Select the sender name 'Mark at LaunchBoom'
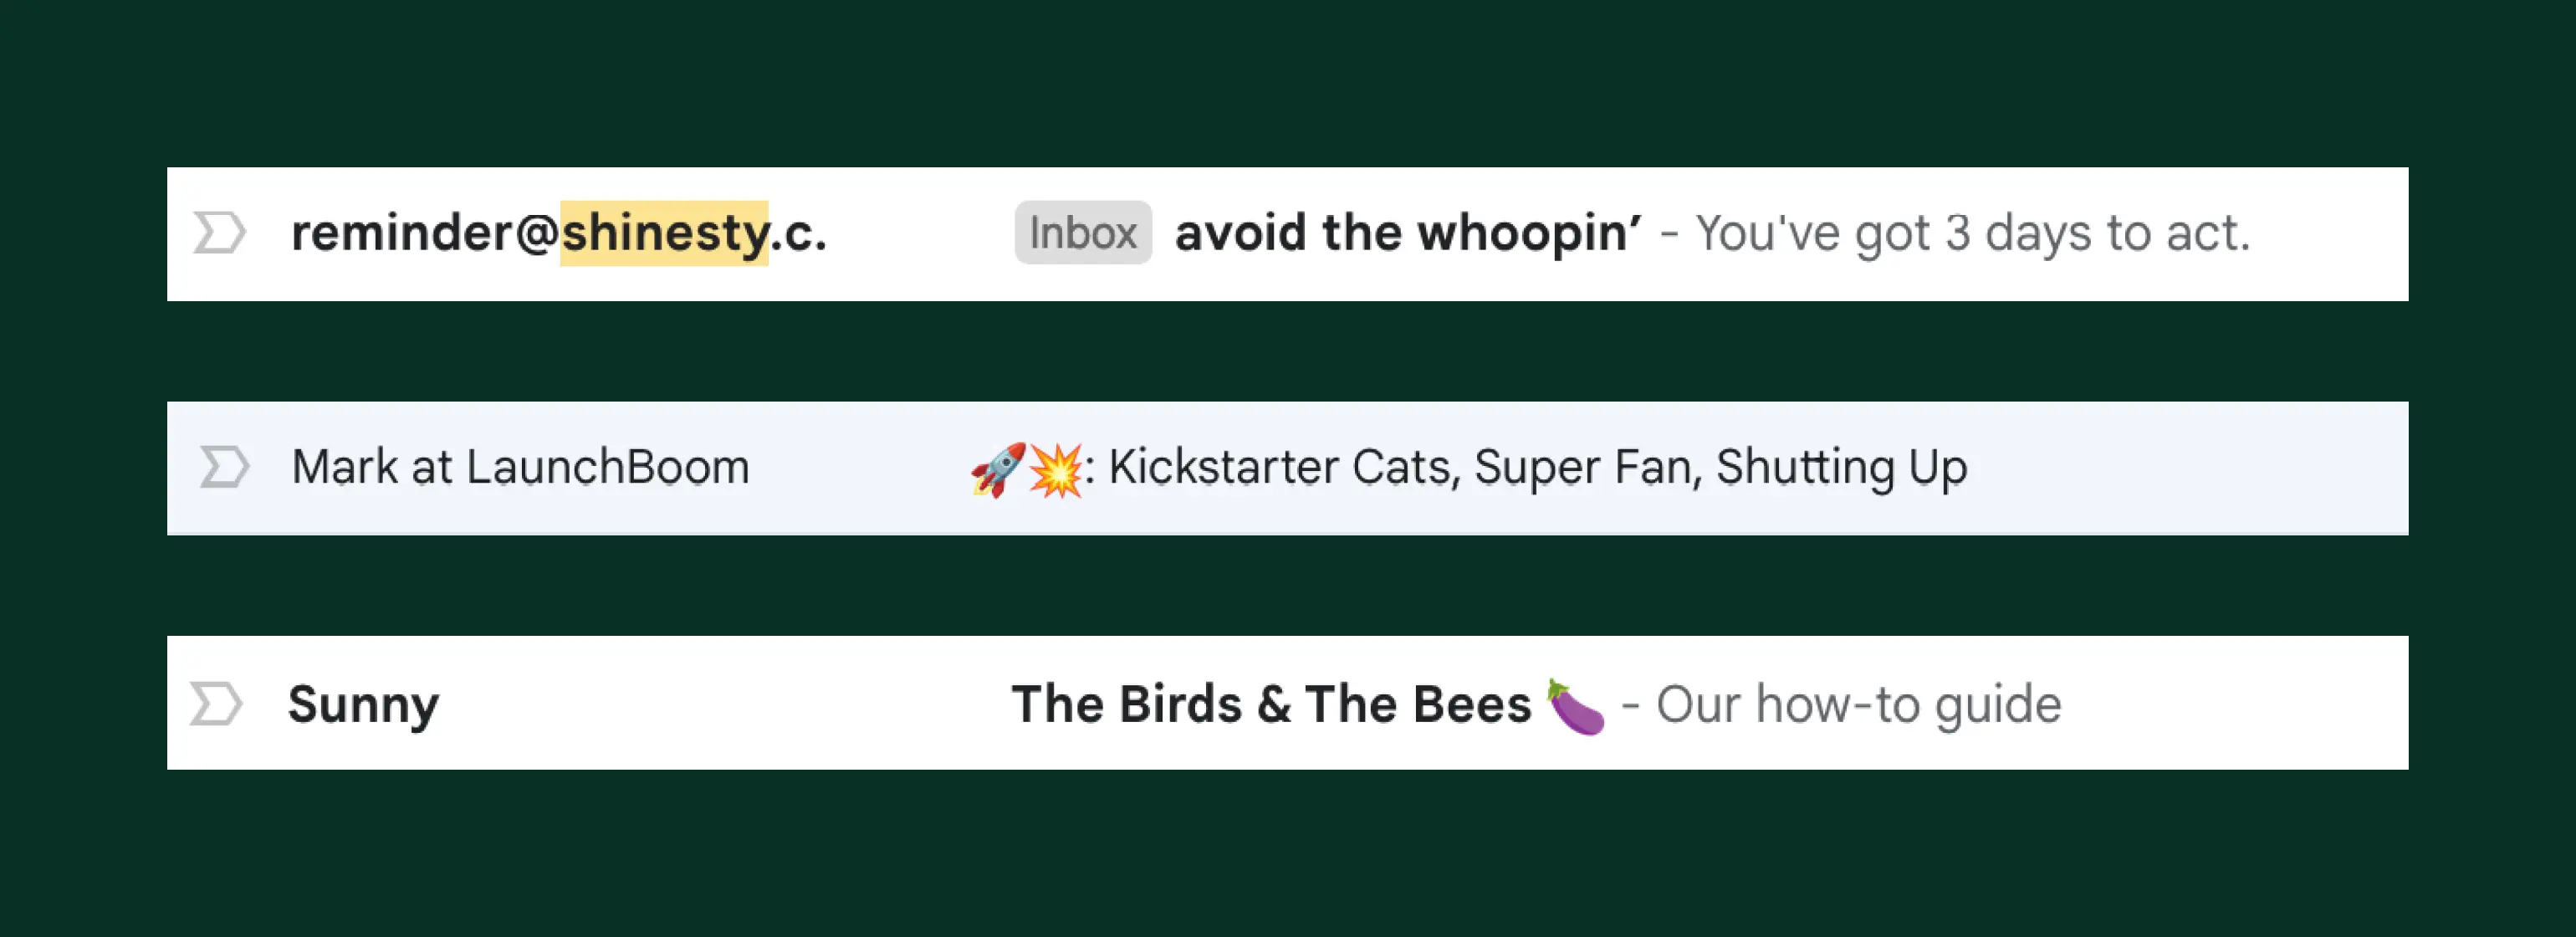The image size is (2576, 937). tap(520, 467)
